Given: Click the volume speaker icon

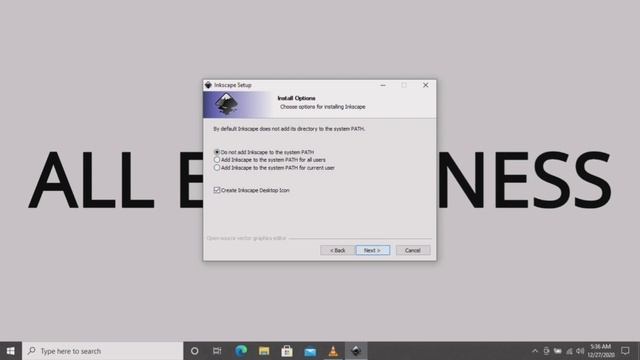Looking at the screenshot, I should coord(580,351).
